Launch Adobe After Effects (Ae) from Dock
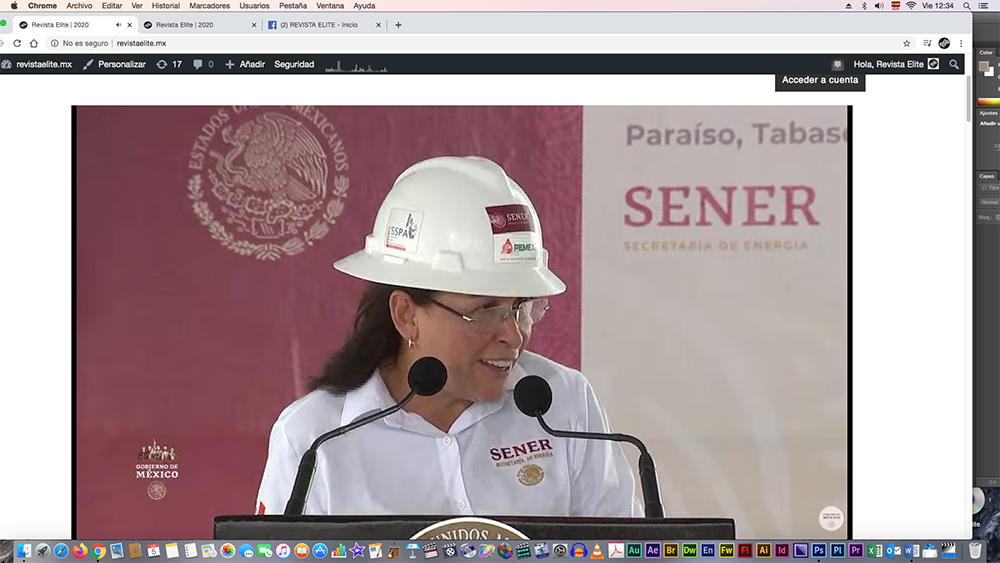1000x563 pixels. tap(652, 550)
